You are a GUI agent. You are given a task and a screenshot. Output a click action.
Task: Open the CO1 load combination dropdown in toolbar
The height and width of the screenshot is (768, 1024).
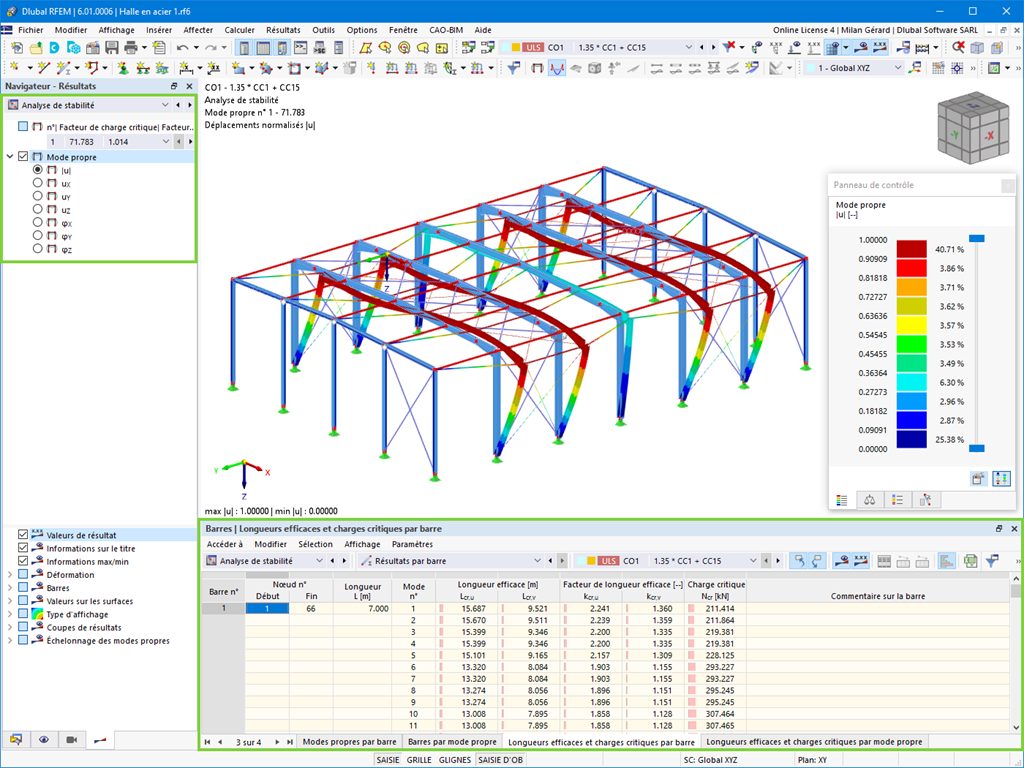pyautogui.click(x=596, y=47)
